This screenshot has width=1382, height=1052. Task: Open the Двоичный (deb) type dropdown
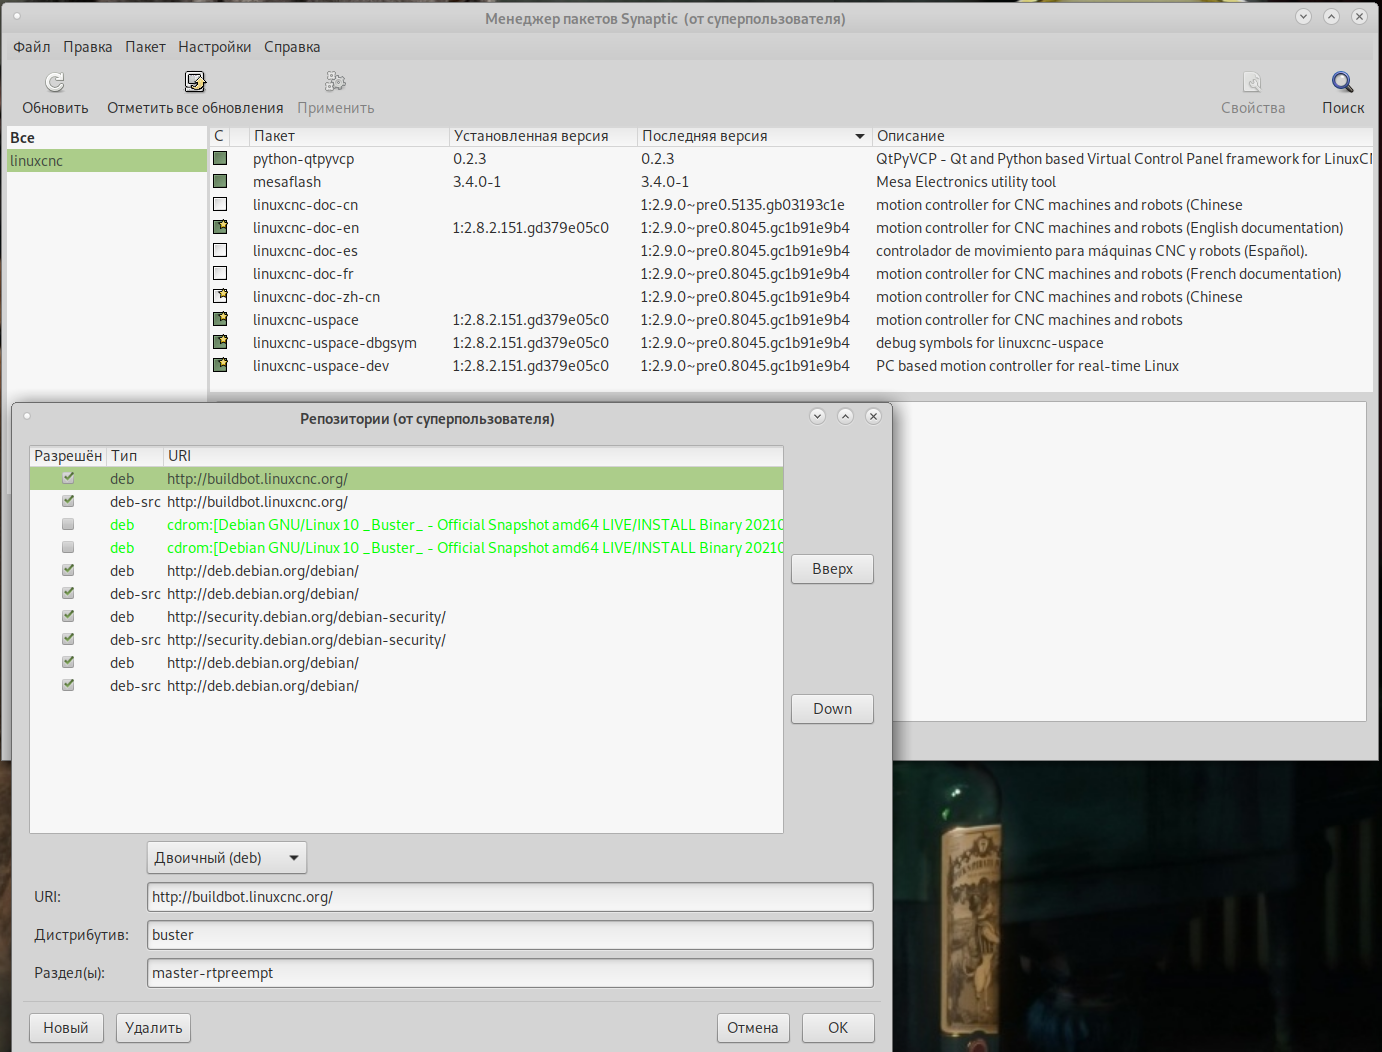(x=227, y=858)
